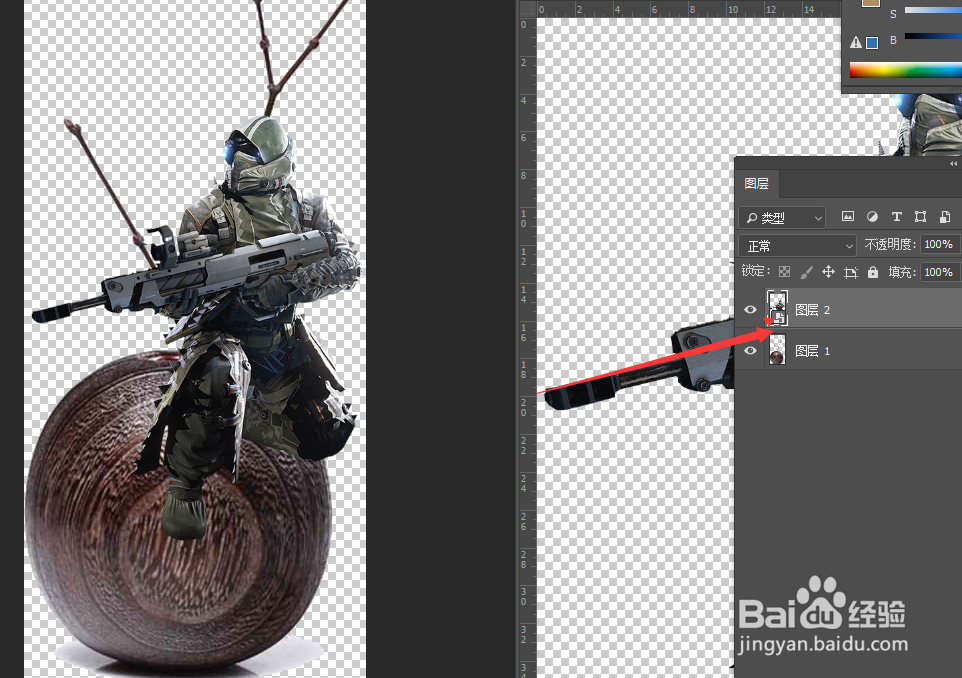The width and height of the screenshot is (962, 678).
Task: Lock image pixels with brush icon
Action: point(806,272)
